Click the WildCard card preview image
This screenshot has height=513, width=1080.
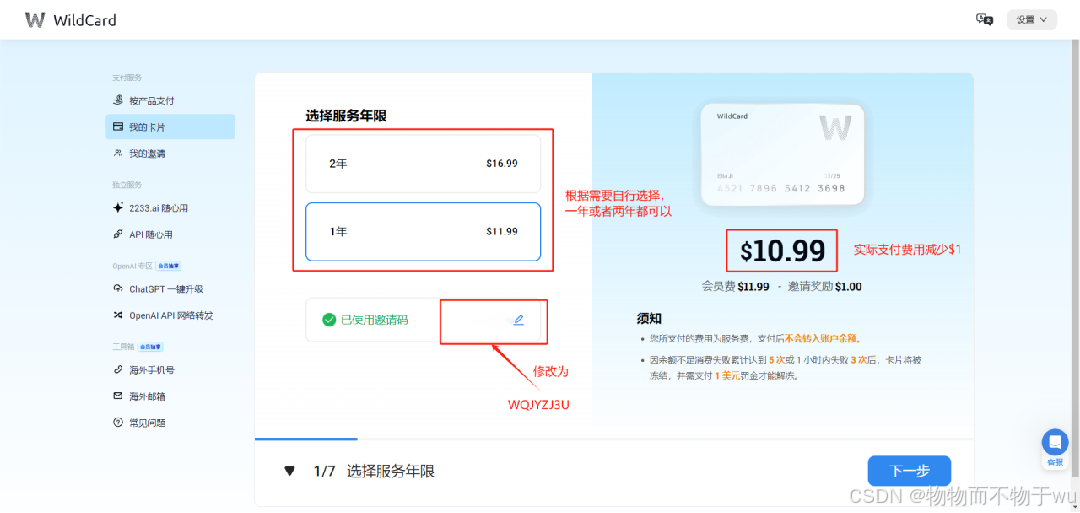point(782,155)
